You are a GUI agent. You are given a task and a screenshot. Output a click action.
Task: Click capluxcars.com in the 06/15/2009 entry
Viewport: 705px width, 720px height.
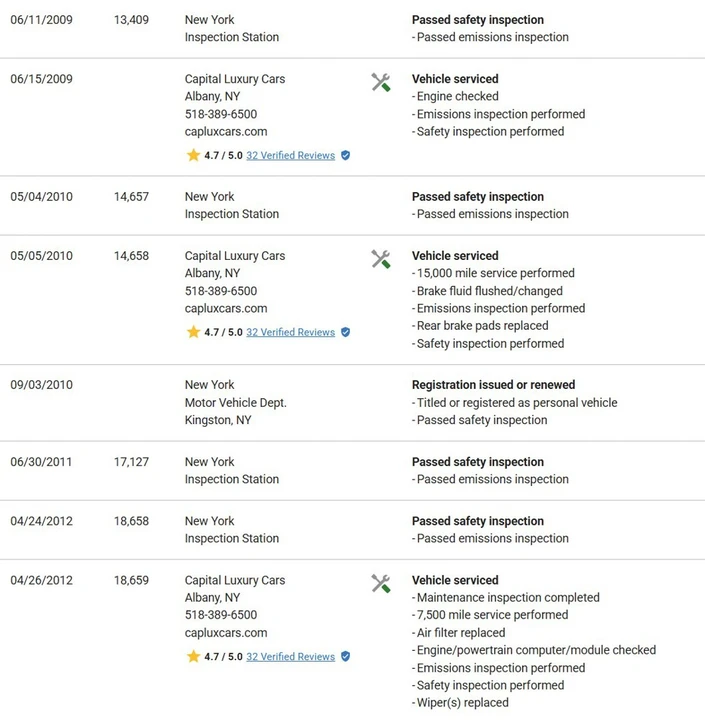pos(226,132)
